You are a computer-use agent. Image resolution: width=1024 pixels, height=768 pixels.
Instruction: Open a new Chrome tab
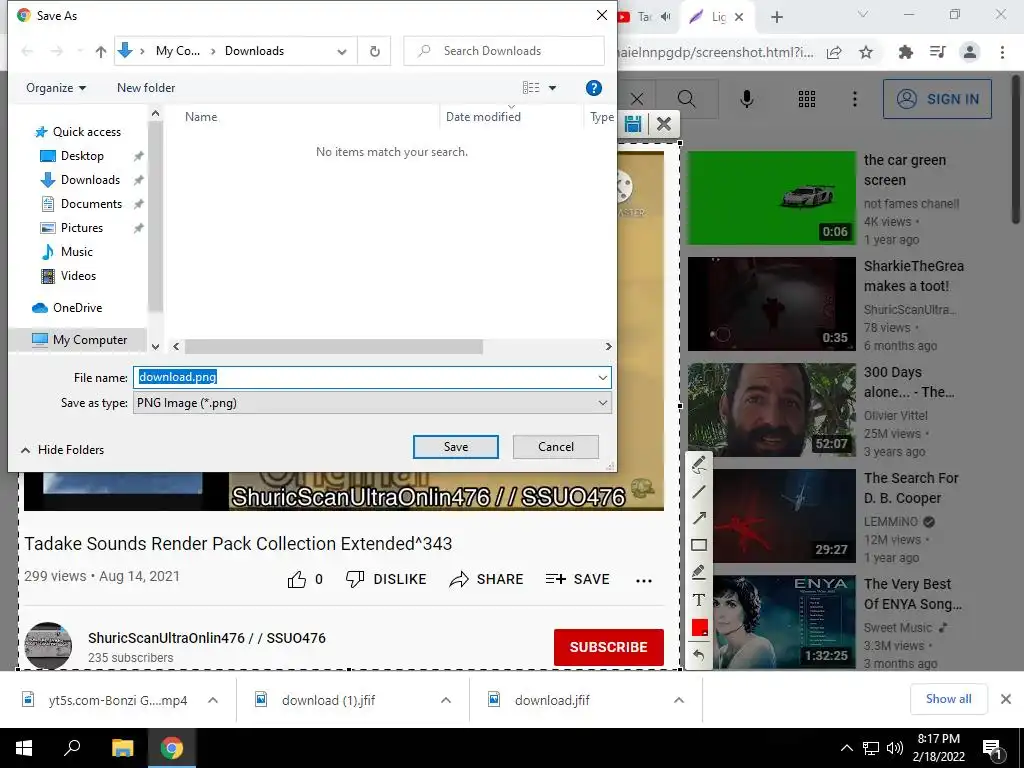(776, 17)
